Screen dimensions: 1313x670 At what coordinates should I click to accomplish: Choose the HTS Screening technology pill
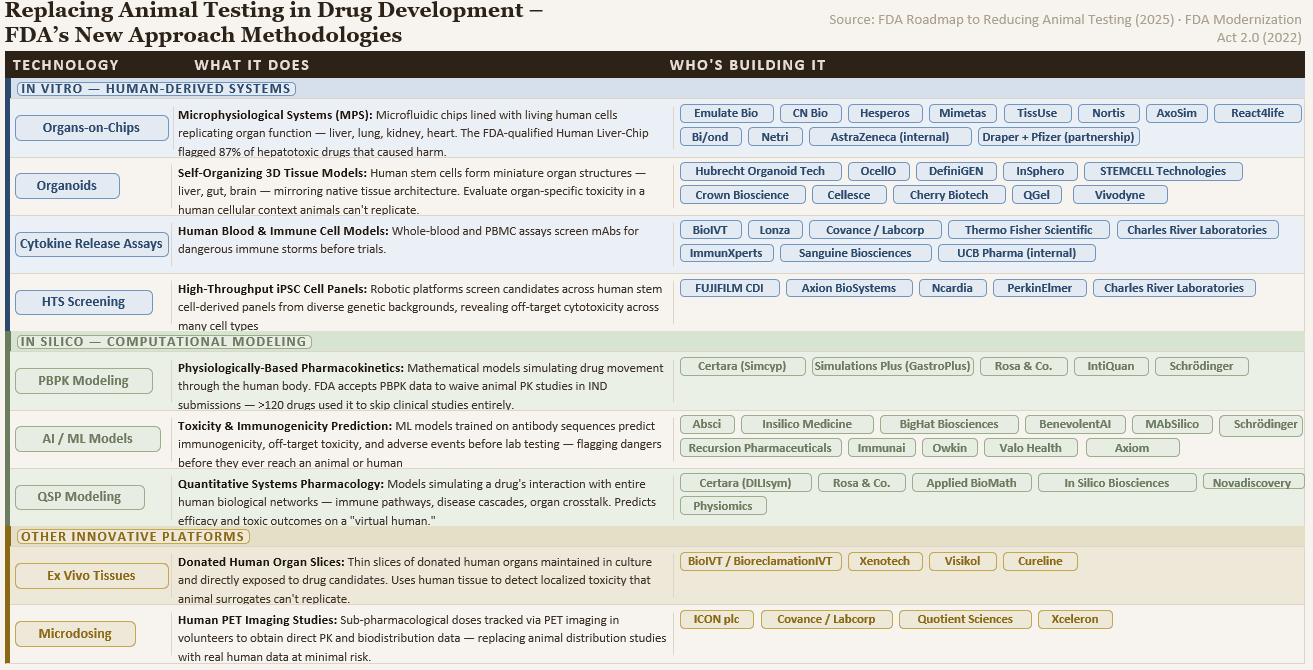coord(84,302)
